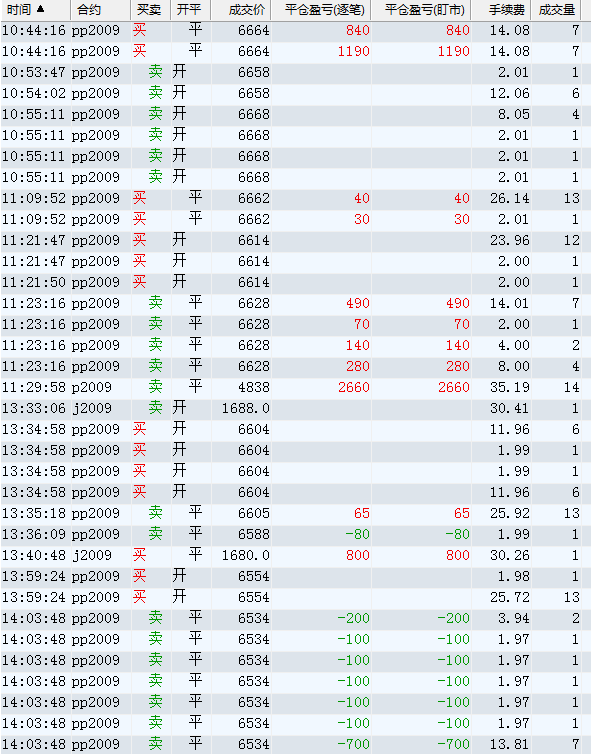The width and height of the screenshot is (591, 754).
Task: Click the trade price 6605
Action: [253, 513]
